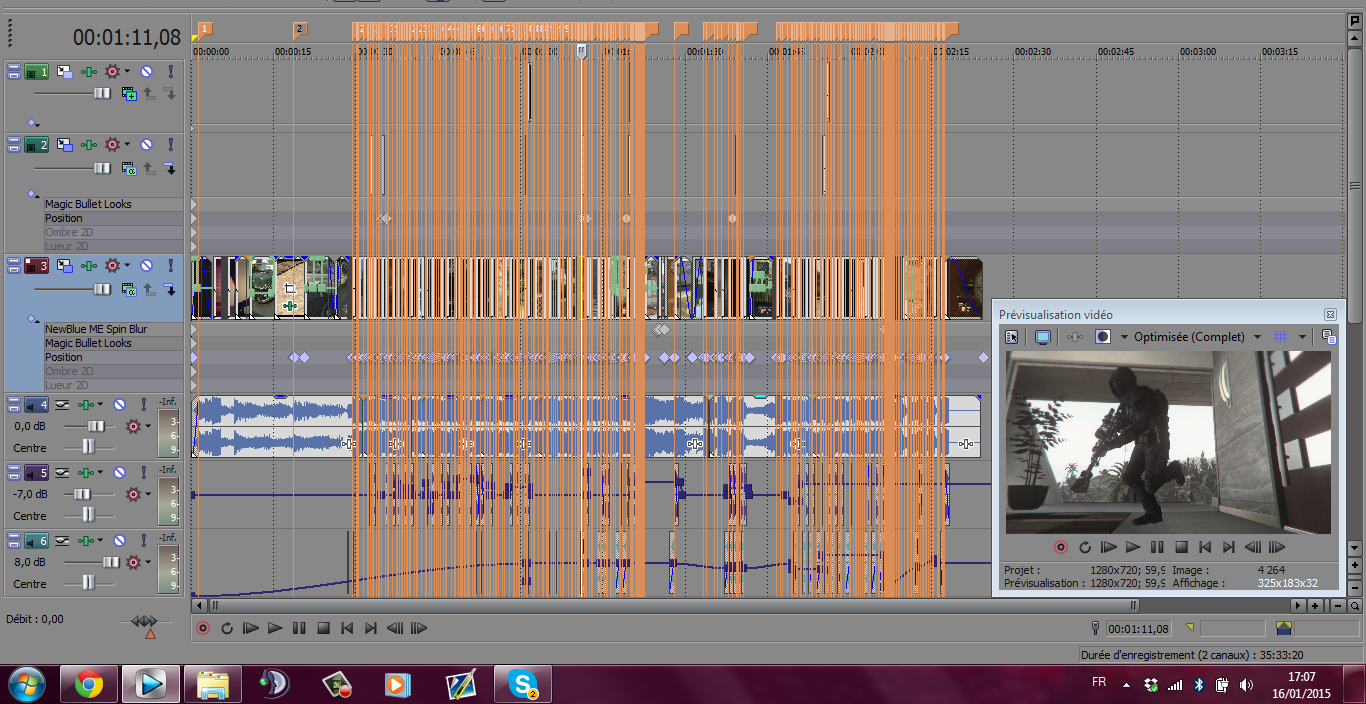Viewport: 1366px width, 704px height.
Task: Select Position row on track 3
Action: [x=113, y=357]
